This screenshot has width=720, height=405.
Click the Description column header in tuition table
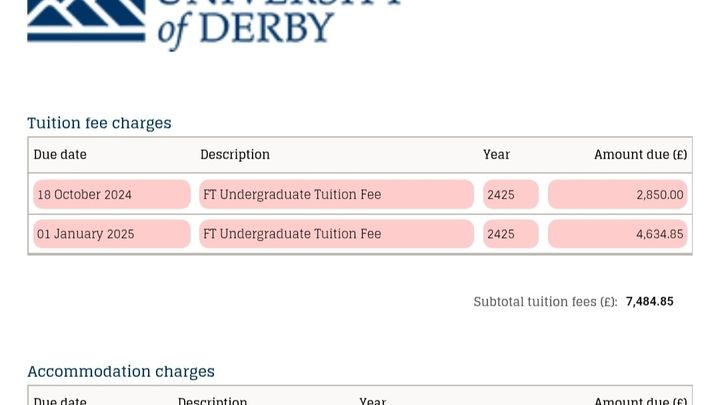tap(235, 154)
